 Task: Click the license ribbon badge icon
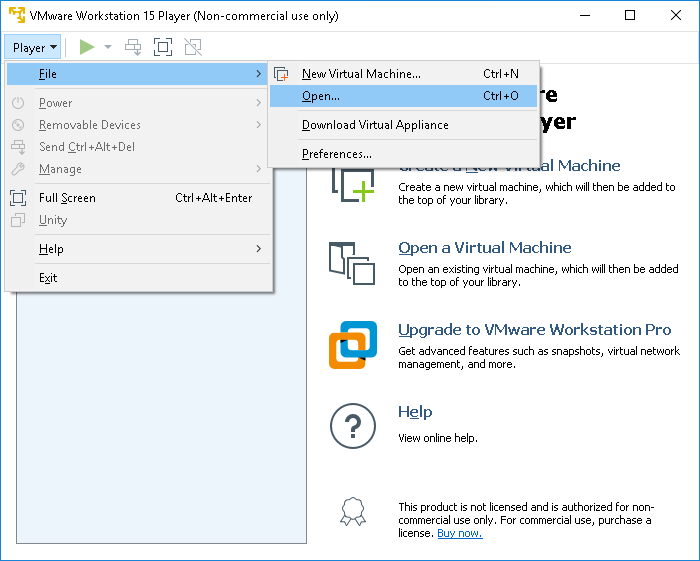[353, 511]
